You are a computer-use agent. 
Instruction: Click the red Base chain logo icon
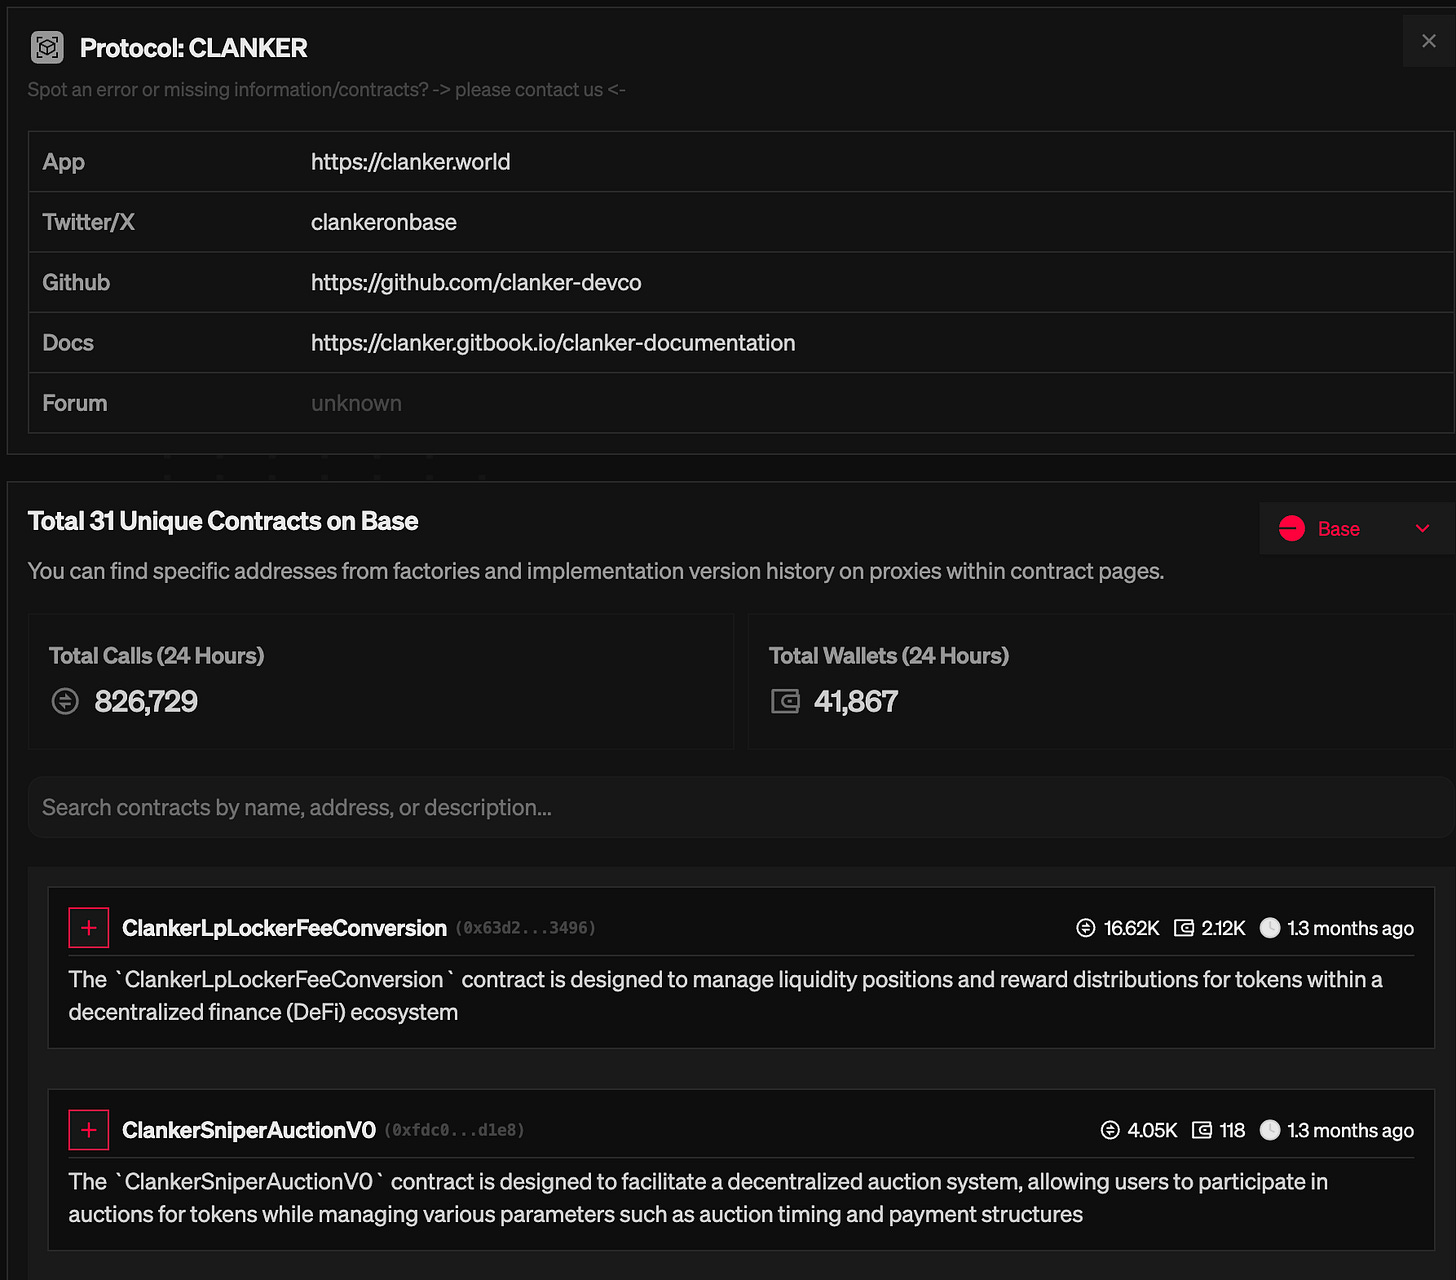coord(1292,528)
